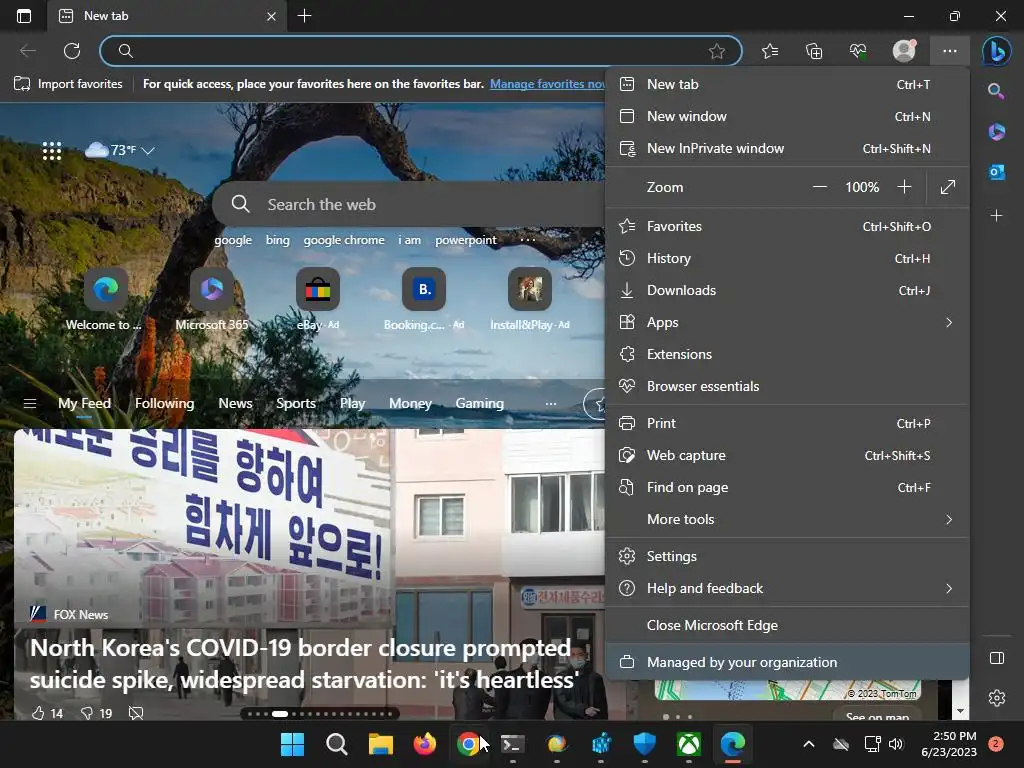Viewport: 1024px width, 768px height.
Task: Open the Collections toolbar icon
Action: (814, 51)
